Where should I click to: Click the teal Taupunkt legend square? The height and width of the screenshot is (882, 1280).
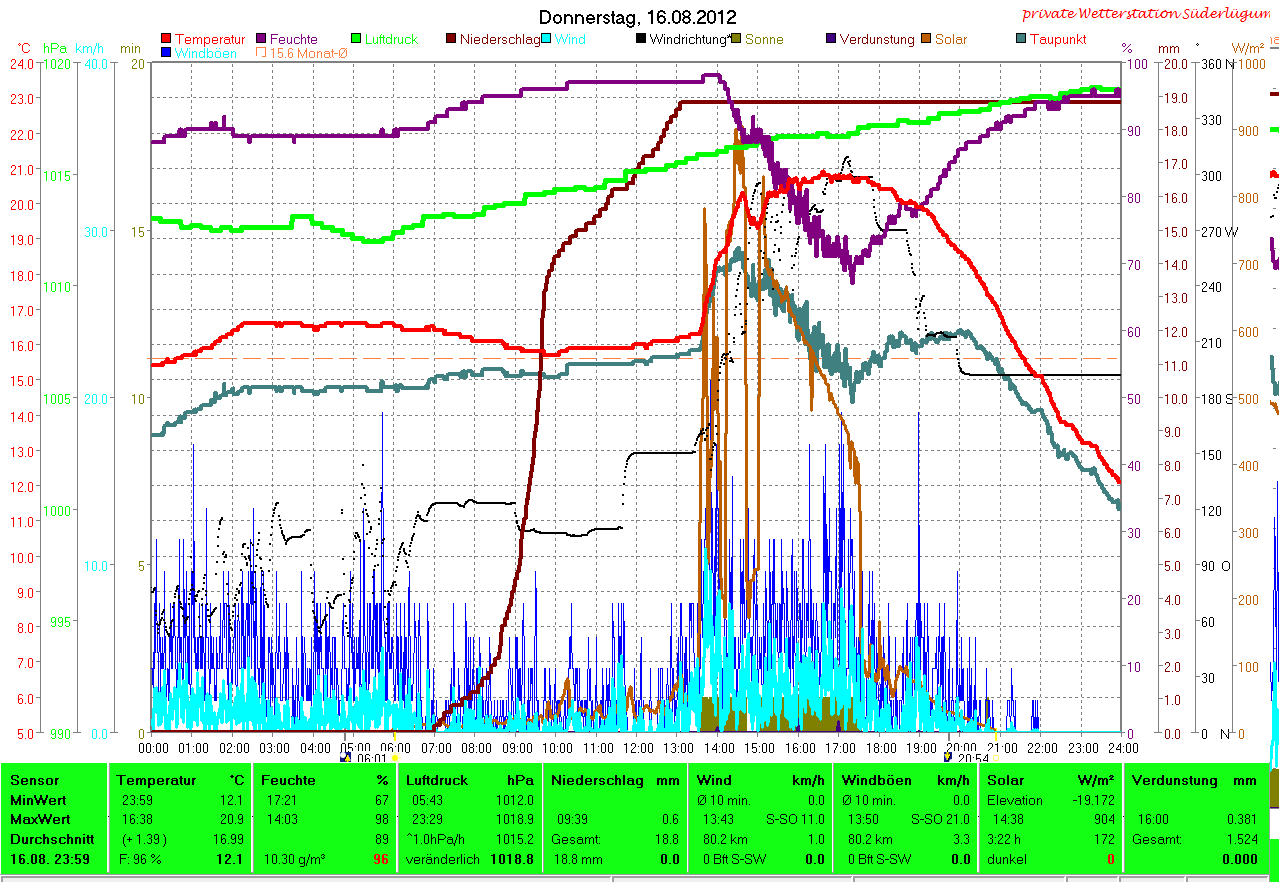point(1021,40)
